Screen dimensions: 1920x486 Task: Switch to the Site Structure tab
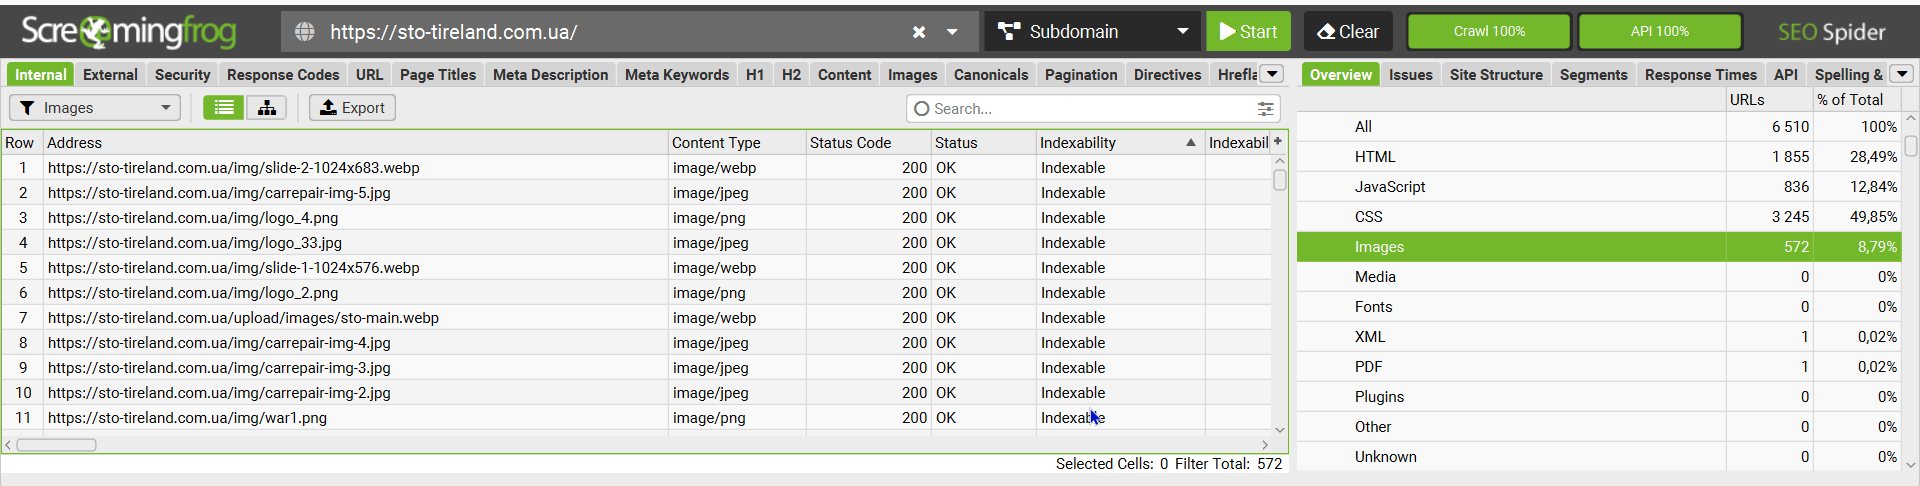(1496, 75)
